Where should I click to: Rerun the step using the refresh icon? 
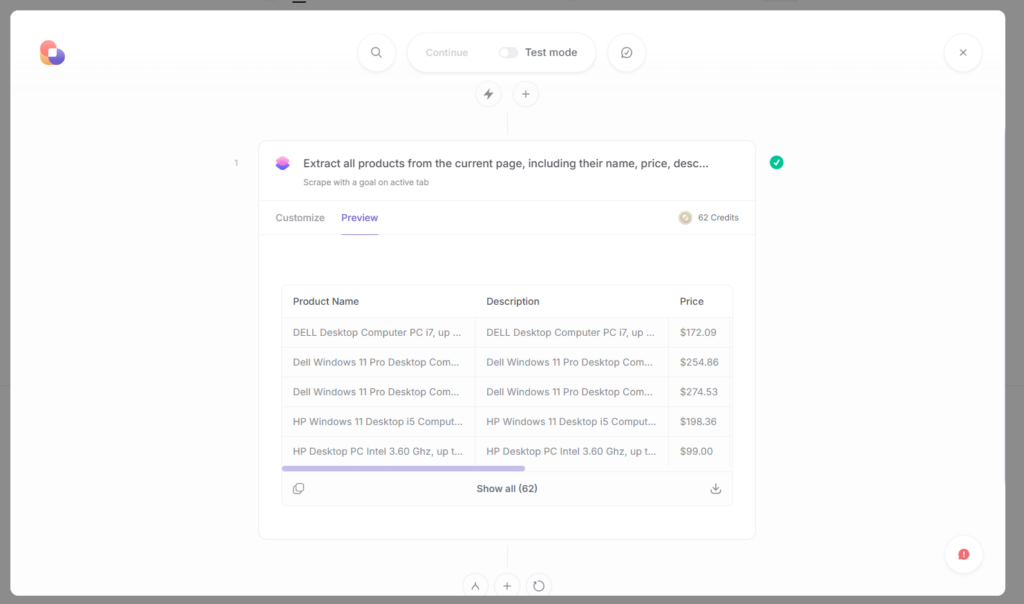click(x=539, y=585)
